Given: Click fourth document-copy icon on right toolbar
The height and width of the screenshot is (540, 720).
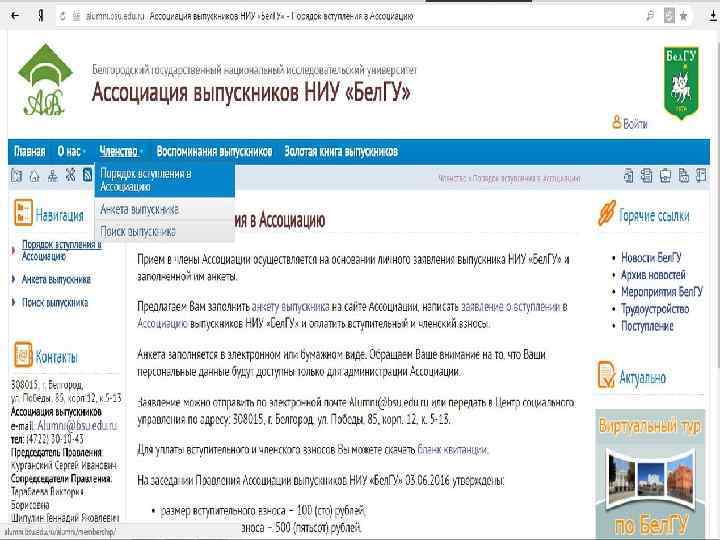Looking at the screenshot, I should tap(683, 175).
